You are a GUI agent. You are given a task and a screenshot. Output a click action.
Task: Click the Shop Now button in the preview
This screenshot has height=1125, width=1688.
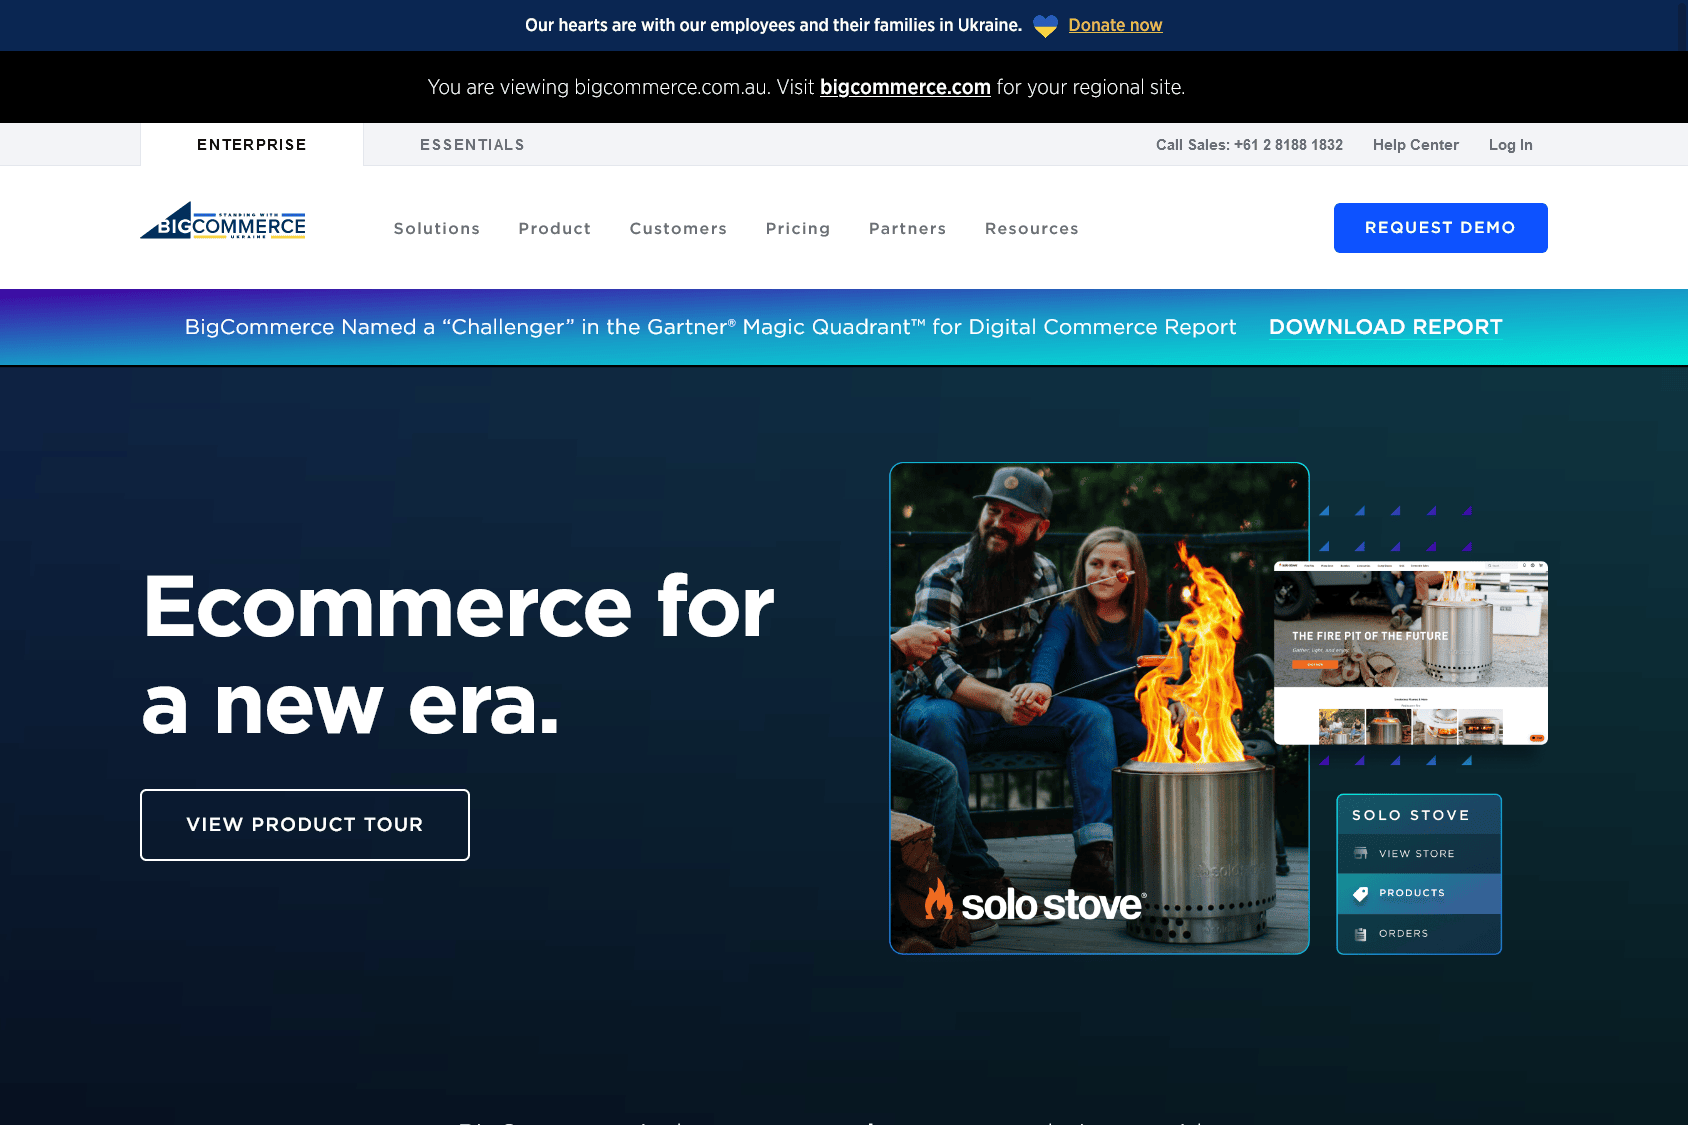click(1315, 664)
